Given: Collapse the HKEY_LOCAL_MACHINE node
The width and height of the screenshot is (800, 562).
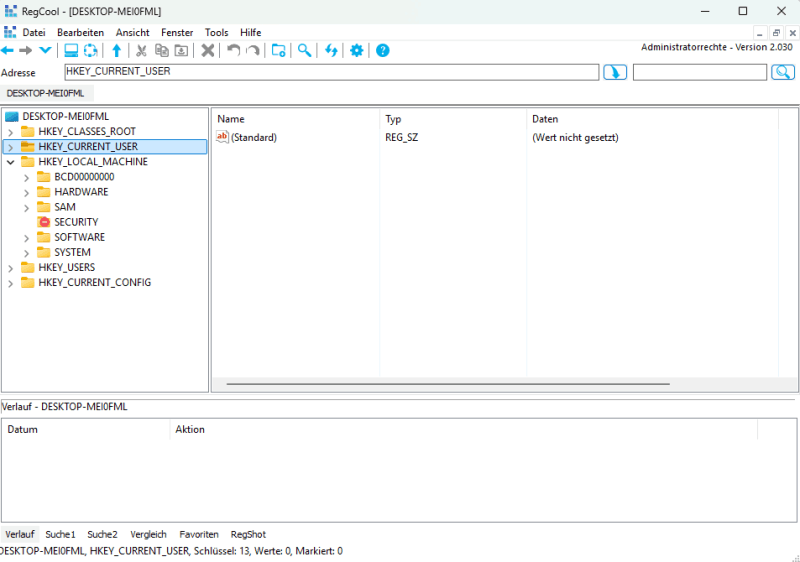Looking at the screenshot, I should tap(11, 162).
